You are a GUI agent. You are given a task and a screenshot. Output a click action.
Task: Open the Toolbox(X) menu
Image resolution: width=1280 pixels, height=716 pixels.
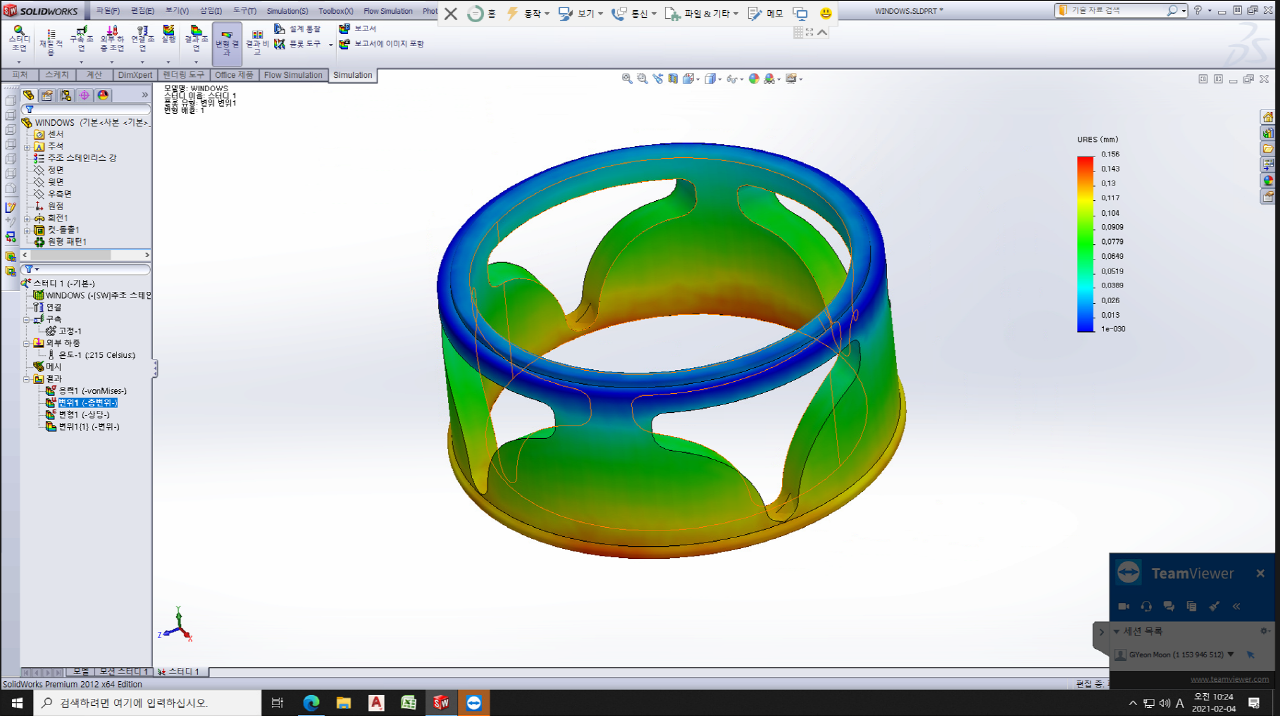(336, 11)
